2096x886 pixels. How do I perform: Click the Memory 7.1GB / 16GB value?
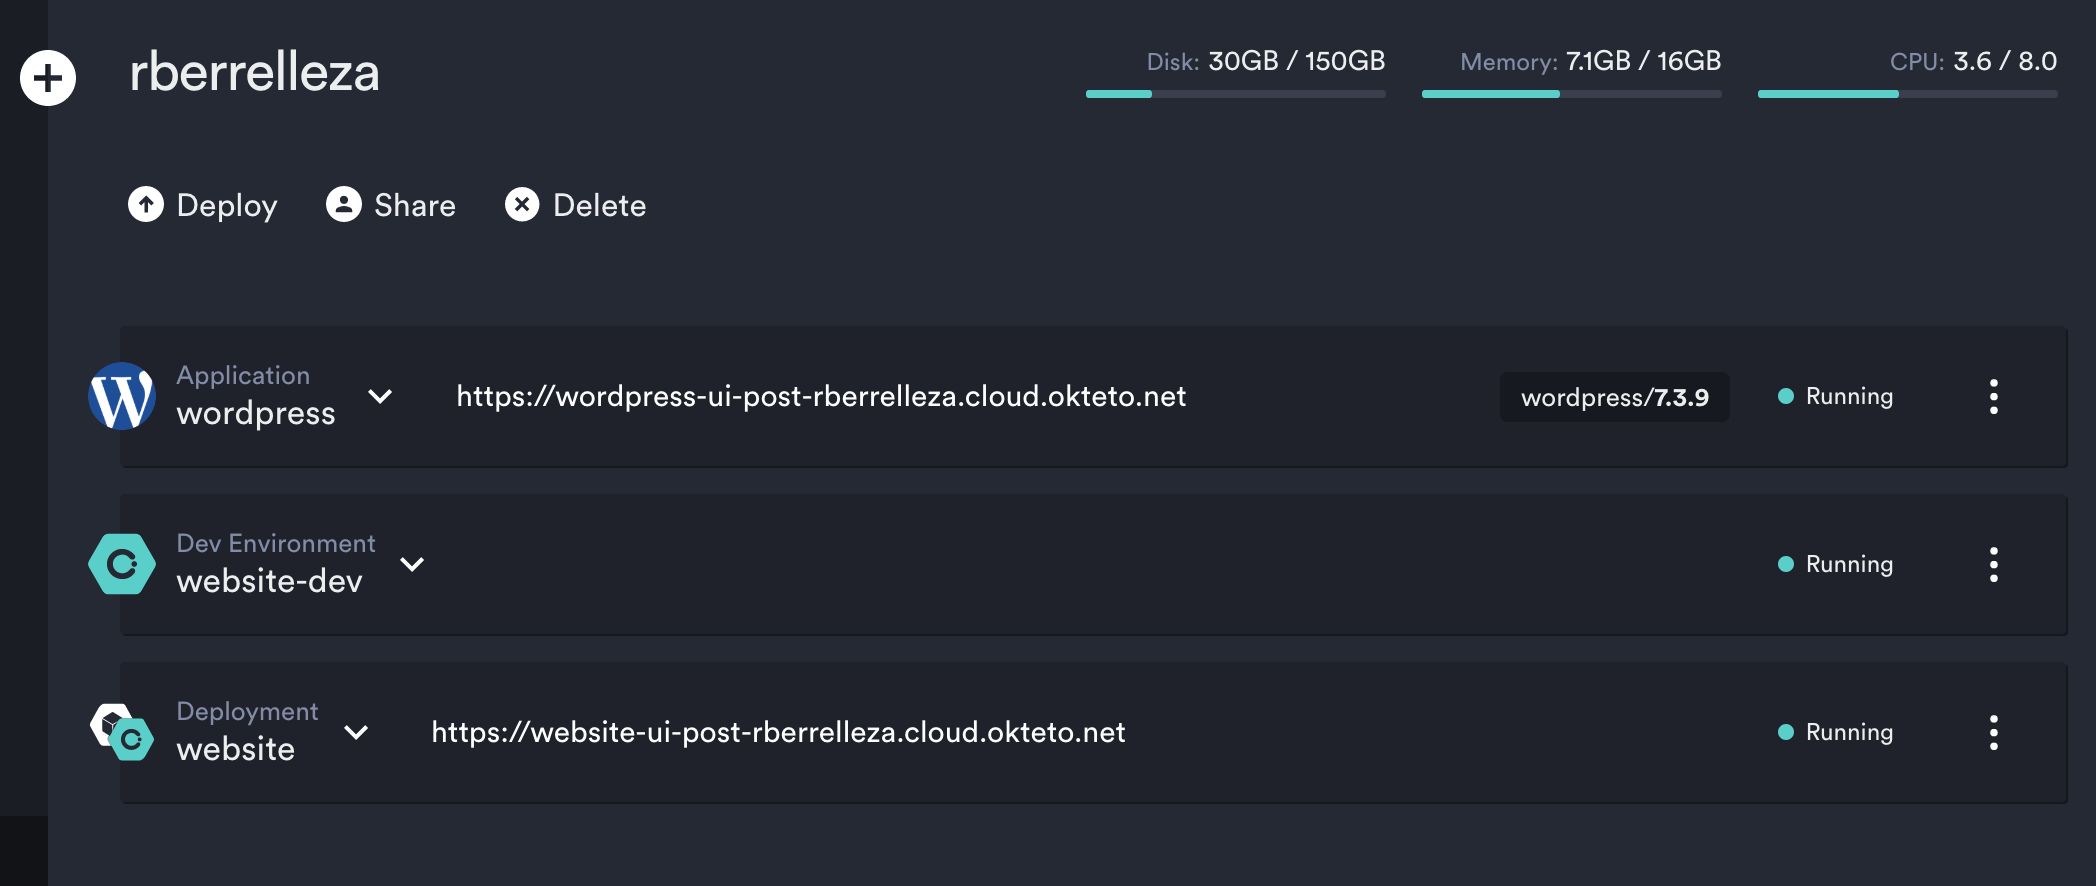click(x=1643, y=61)
